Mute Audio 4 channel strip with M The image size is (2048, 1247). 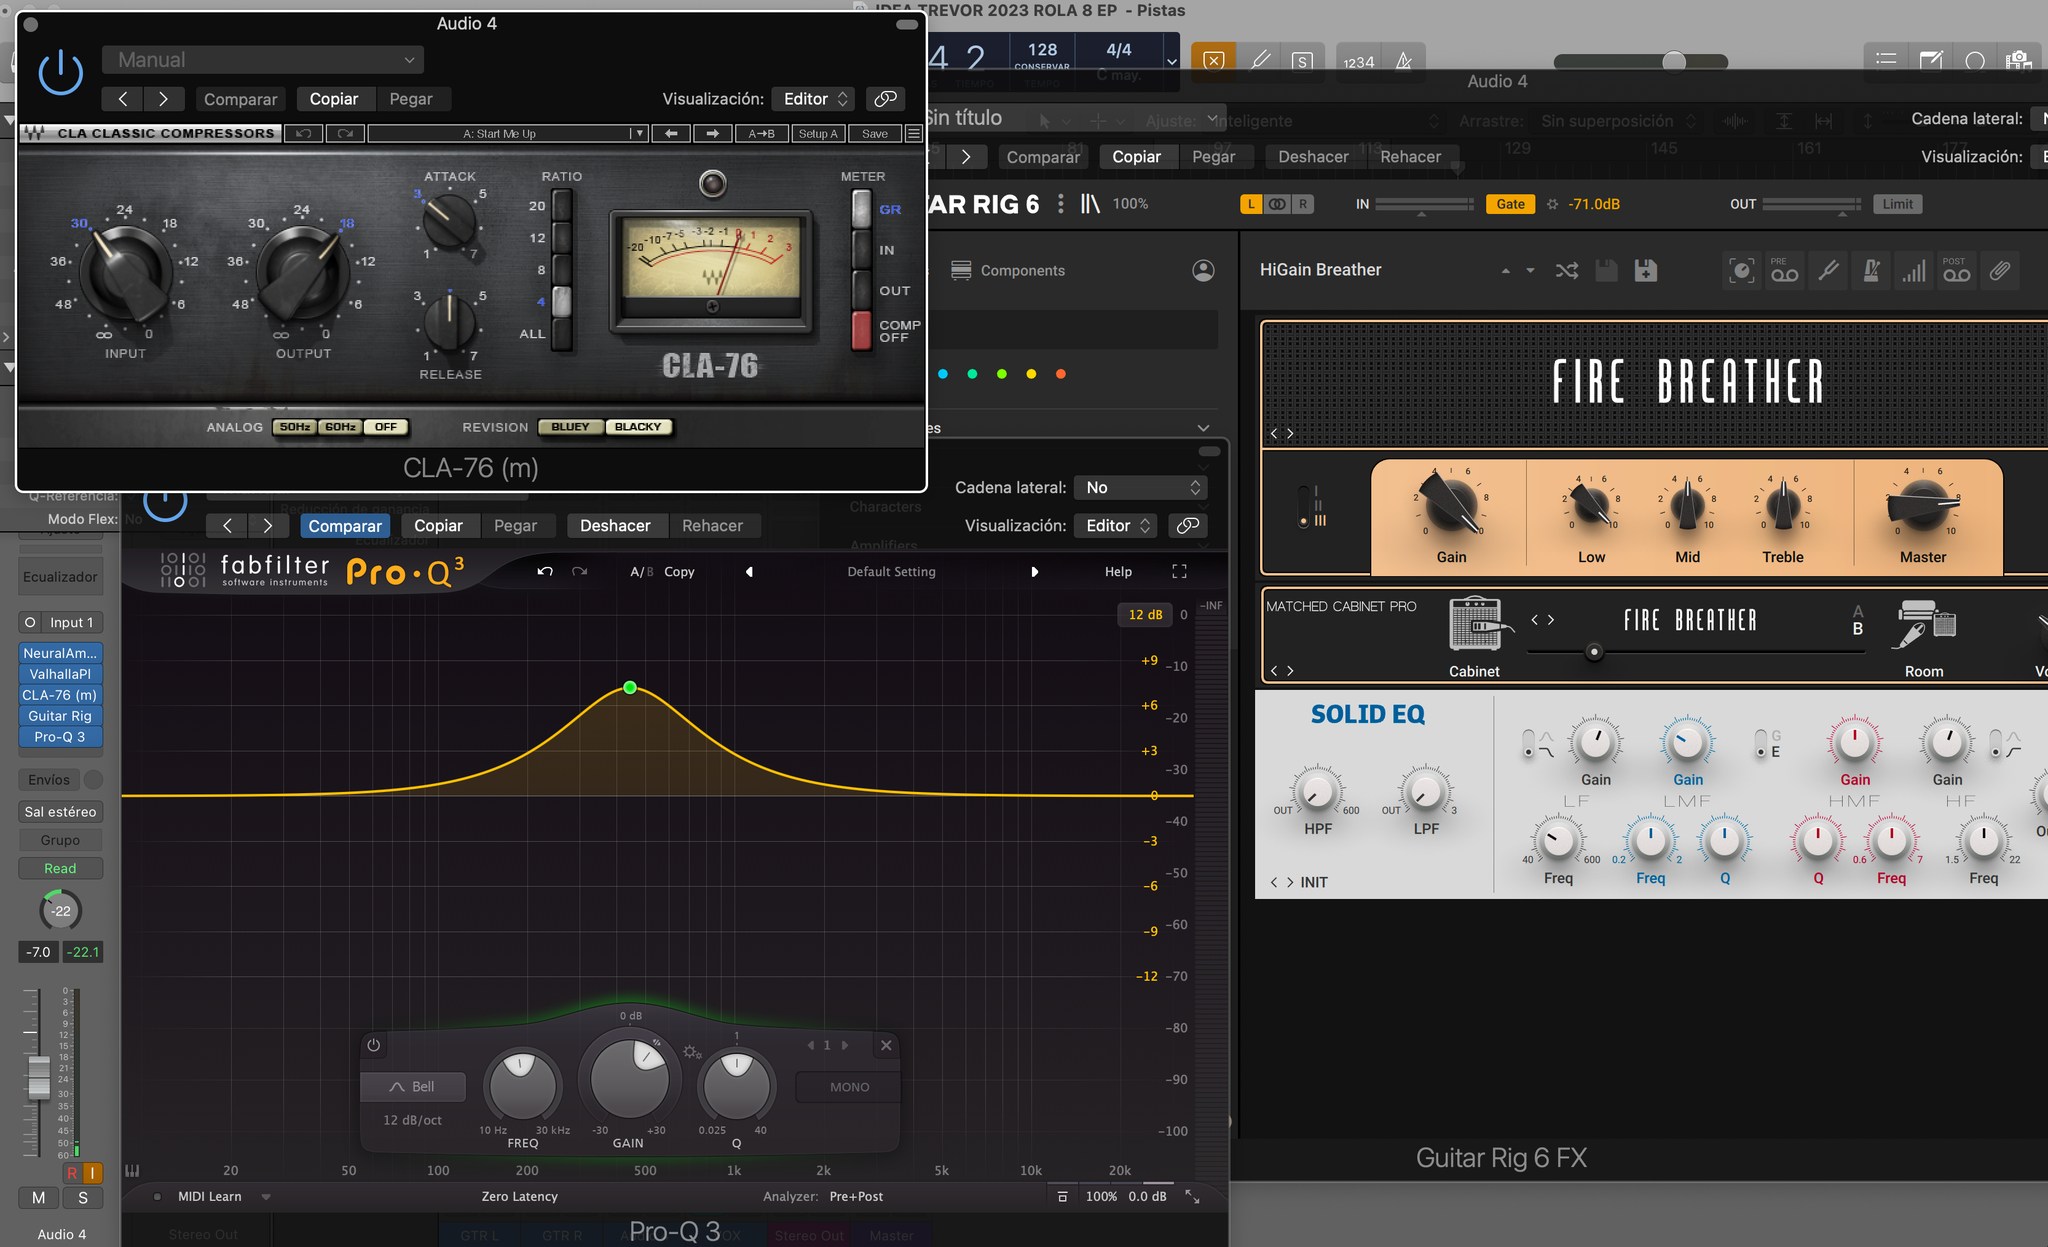point(38,1198)
